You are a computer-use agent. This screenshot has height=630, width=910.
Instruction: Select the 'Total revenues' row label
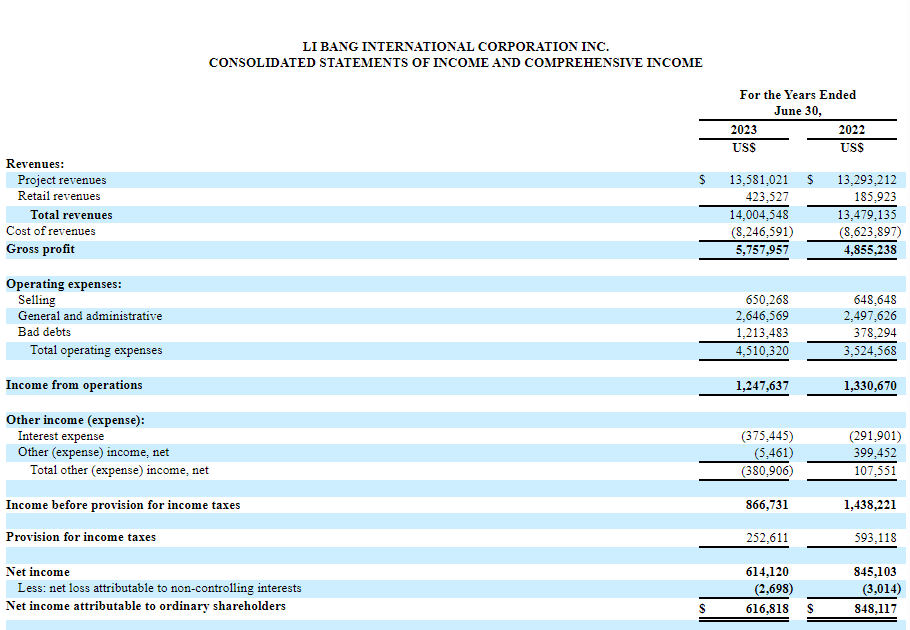click(71, 215)
